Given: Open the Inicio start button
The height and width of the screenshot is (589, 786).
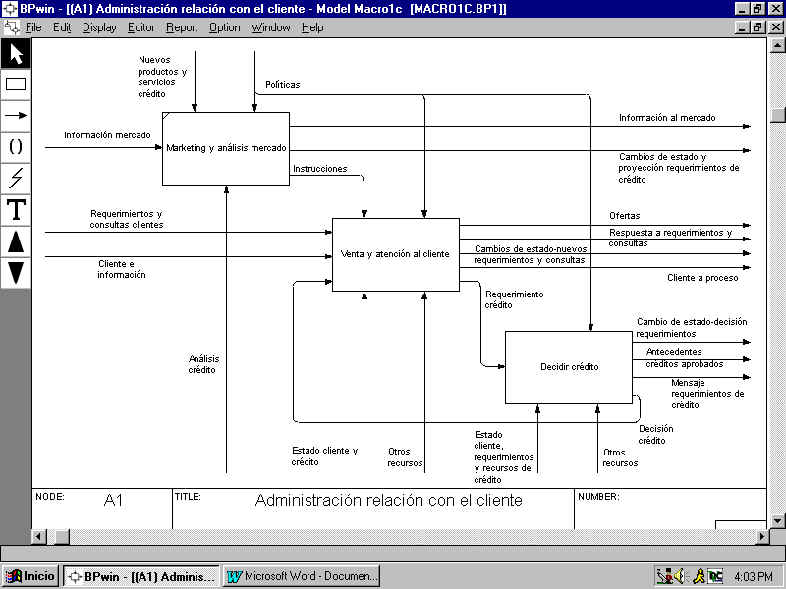Looking at the screenshot, I should (x=32, y=576).
